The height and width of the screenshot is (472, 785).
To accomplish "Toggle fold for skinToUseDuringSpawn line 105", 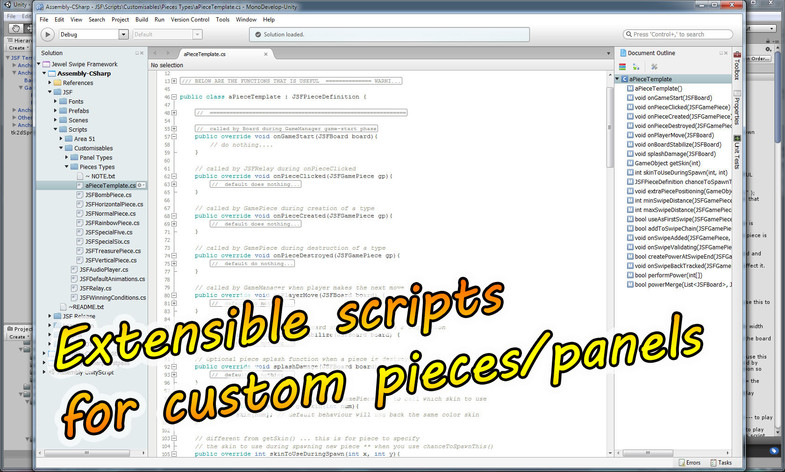I will click(174, 454).
